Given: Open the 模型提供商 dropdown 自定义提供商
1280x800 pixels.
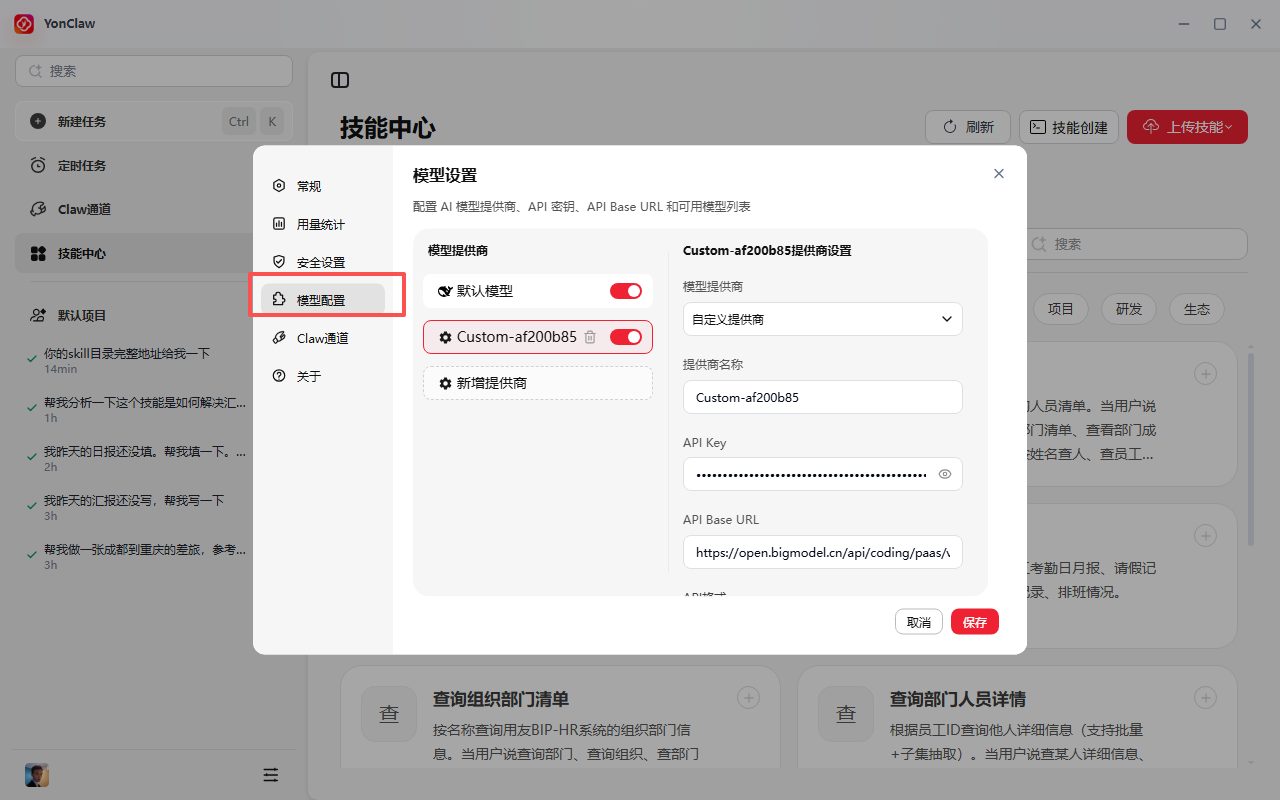Looking at the screenshot, I should pos(823,319).
